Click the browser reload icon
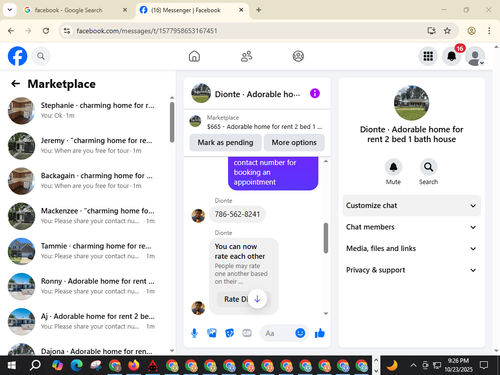Image resolution: width=500 pixels, height=375 pixels. point(46,31)
